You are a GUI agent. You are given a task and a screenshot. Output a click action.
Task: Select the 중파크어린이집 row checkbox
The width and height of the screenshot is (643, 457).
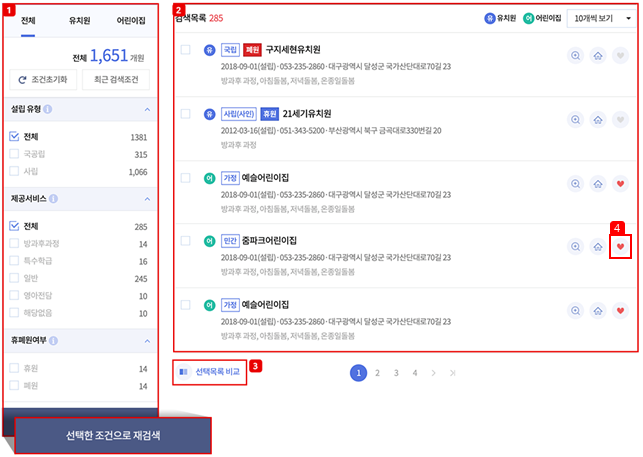pyautogui.click(x=185, y=240)
